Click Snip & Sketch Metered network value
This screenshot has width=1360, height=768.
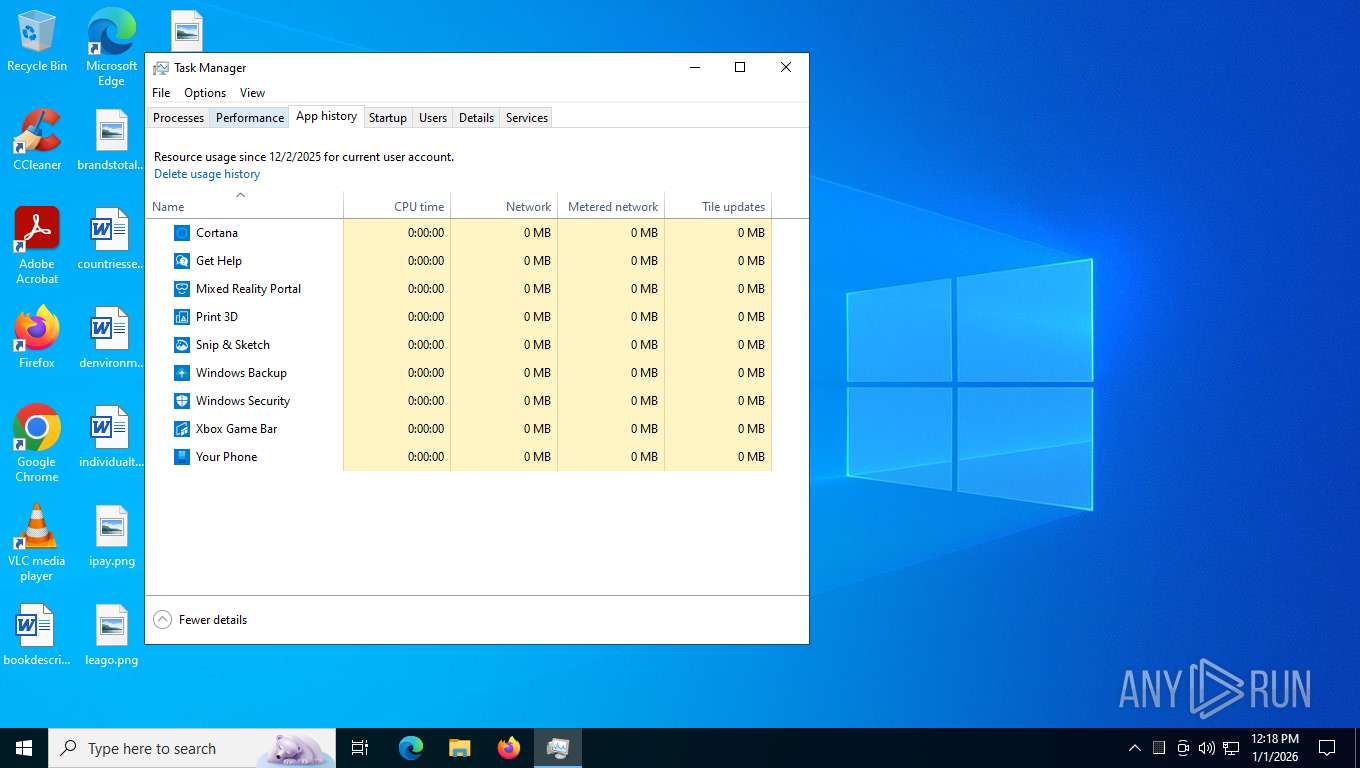click(x=644, y=345)
